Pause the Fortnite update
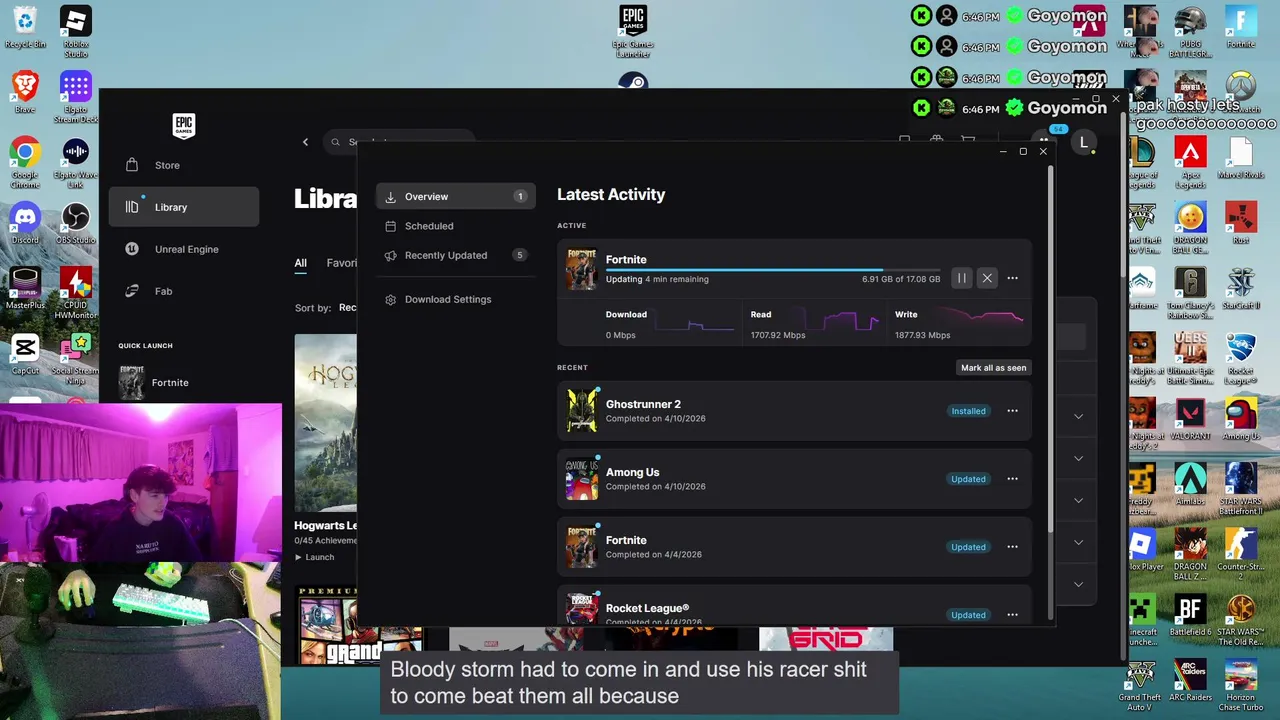 click(x=961, y=278)
